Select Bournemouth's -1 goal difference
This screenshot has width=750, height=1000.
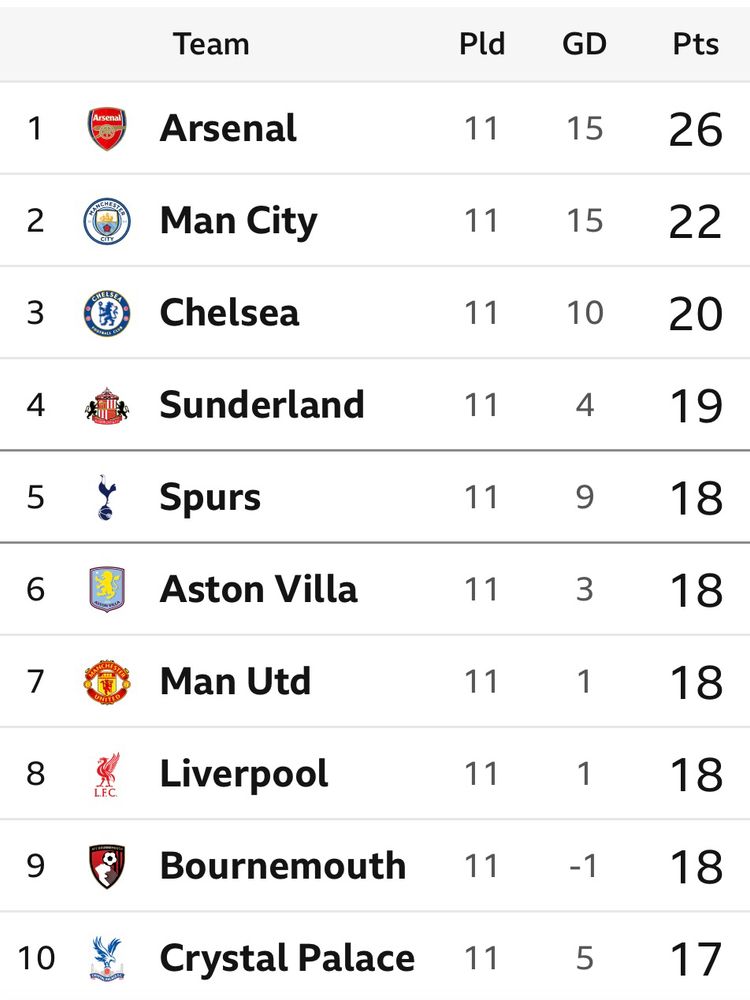(584, 866)
